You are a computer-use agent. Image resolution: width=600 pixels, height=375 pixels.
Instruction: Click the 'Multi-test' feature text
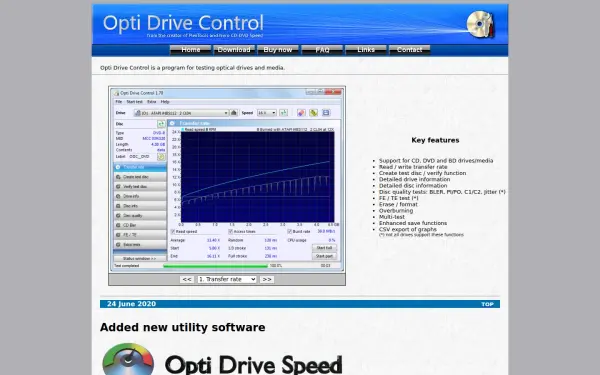tap(391, 217)
